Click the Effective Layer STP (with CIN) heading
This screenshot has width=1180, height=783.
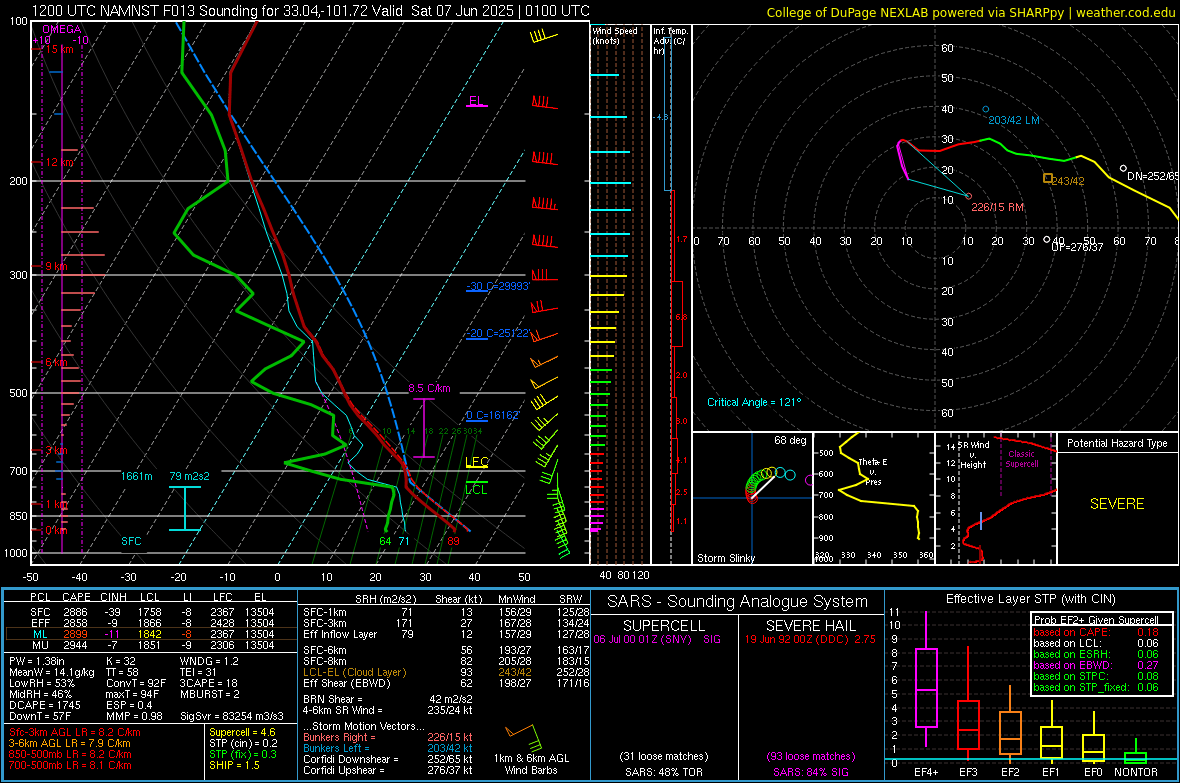(1031, 599)
